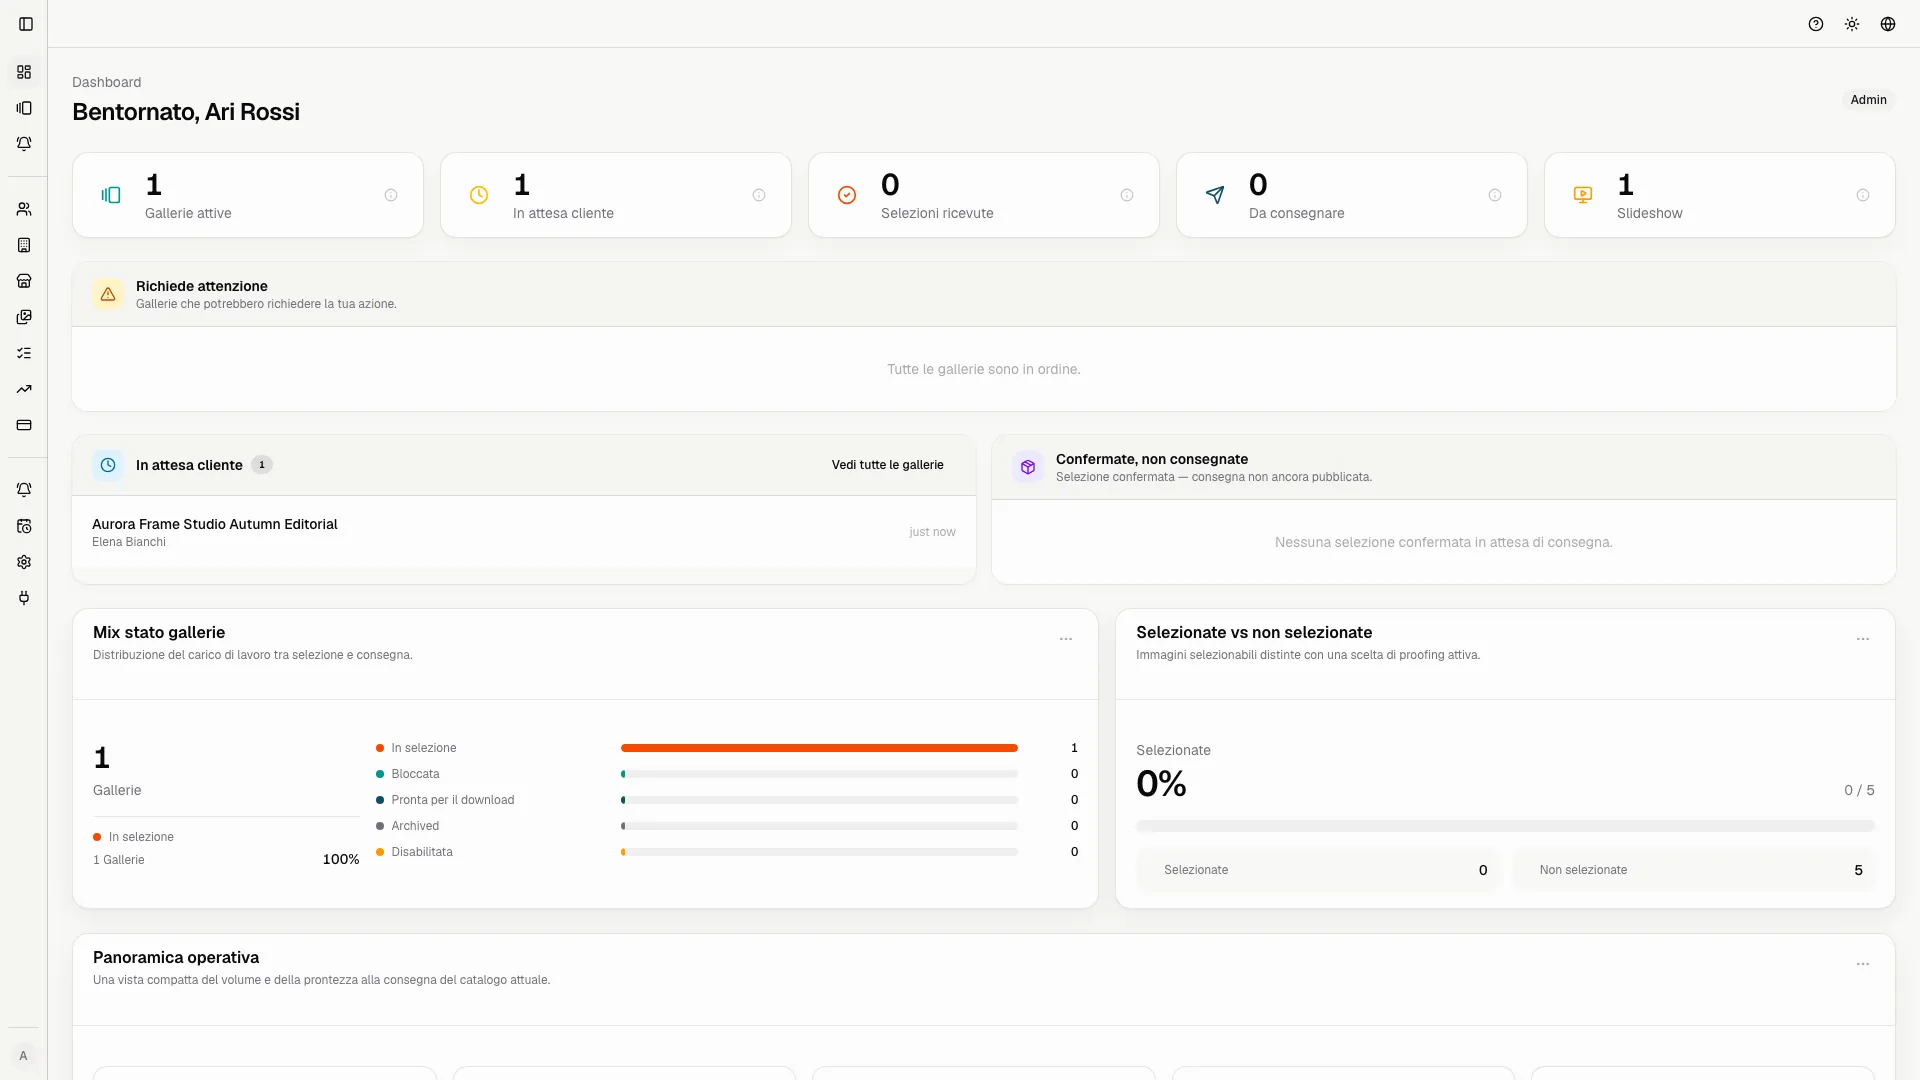Click the Admin badge
1920x1080 pixels.
pos(1868,100)
